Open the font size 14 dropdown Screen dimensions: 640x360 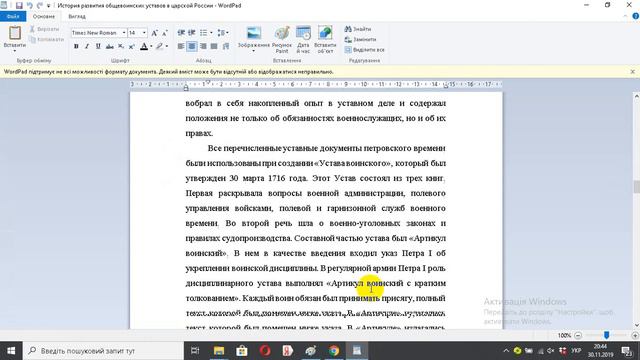(x=144, y=33)
